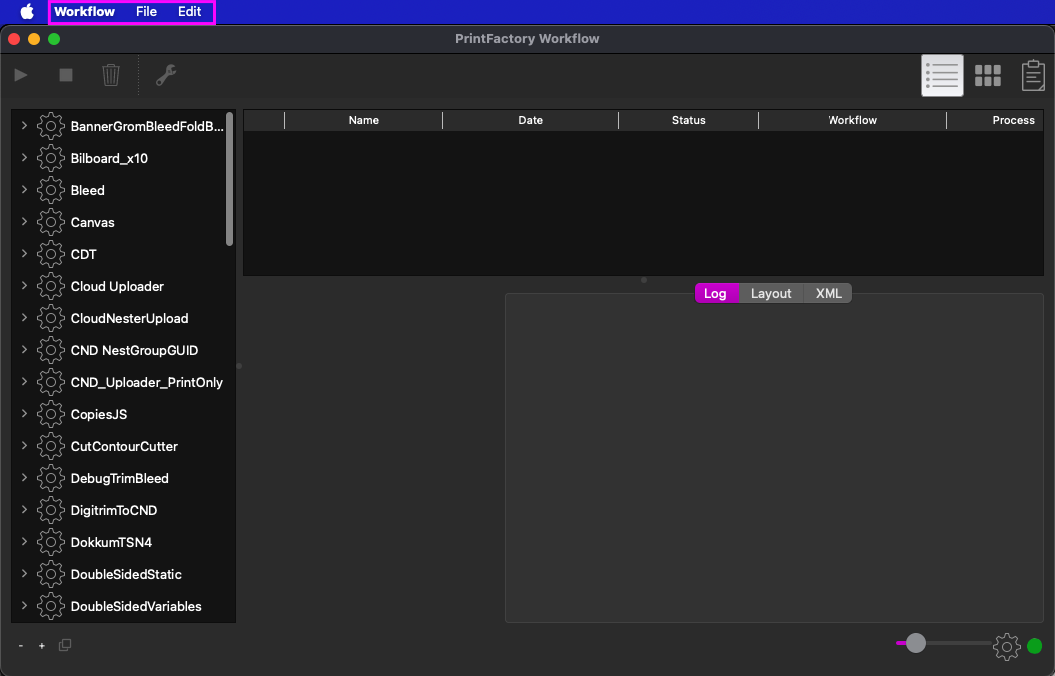The width and height of the screenshot is (1055, 676).
Task: Click the gear icon beside DoubleSidedVariables
Action: (x=50, y=606)
